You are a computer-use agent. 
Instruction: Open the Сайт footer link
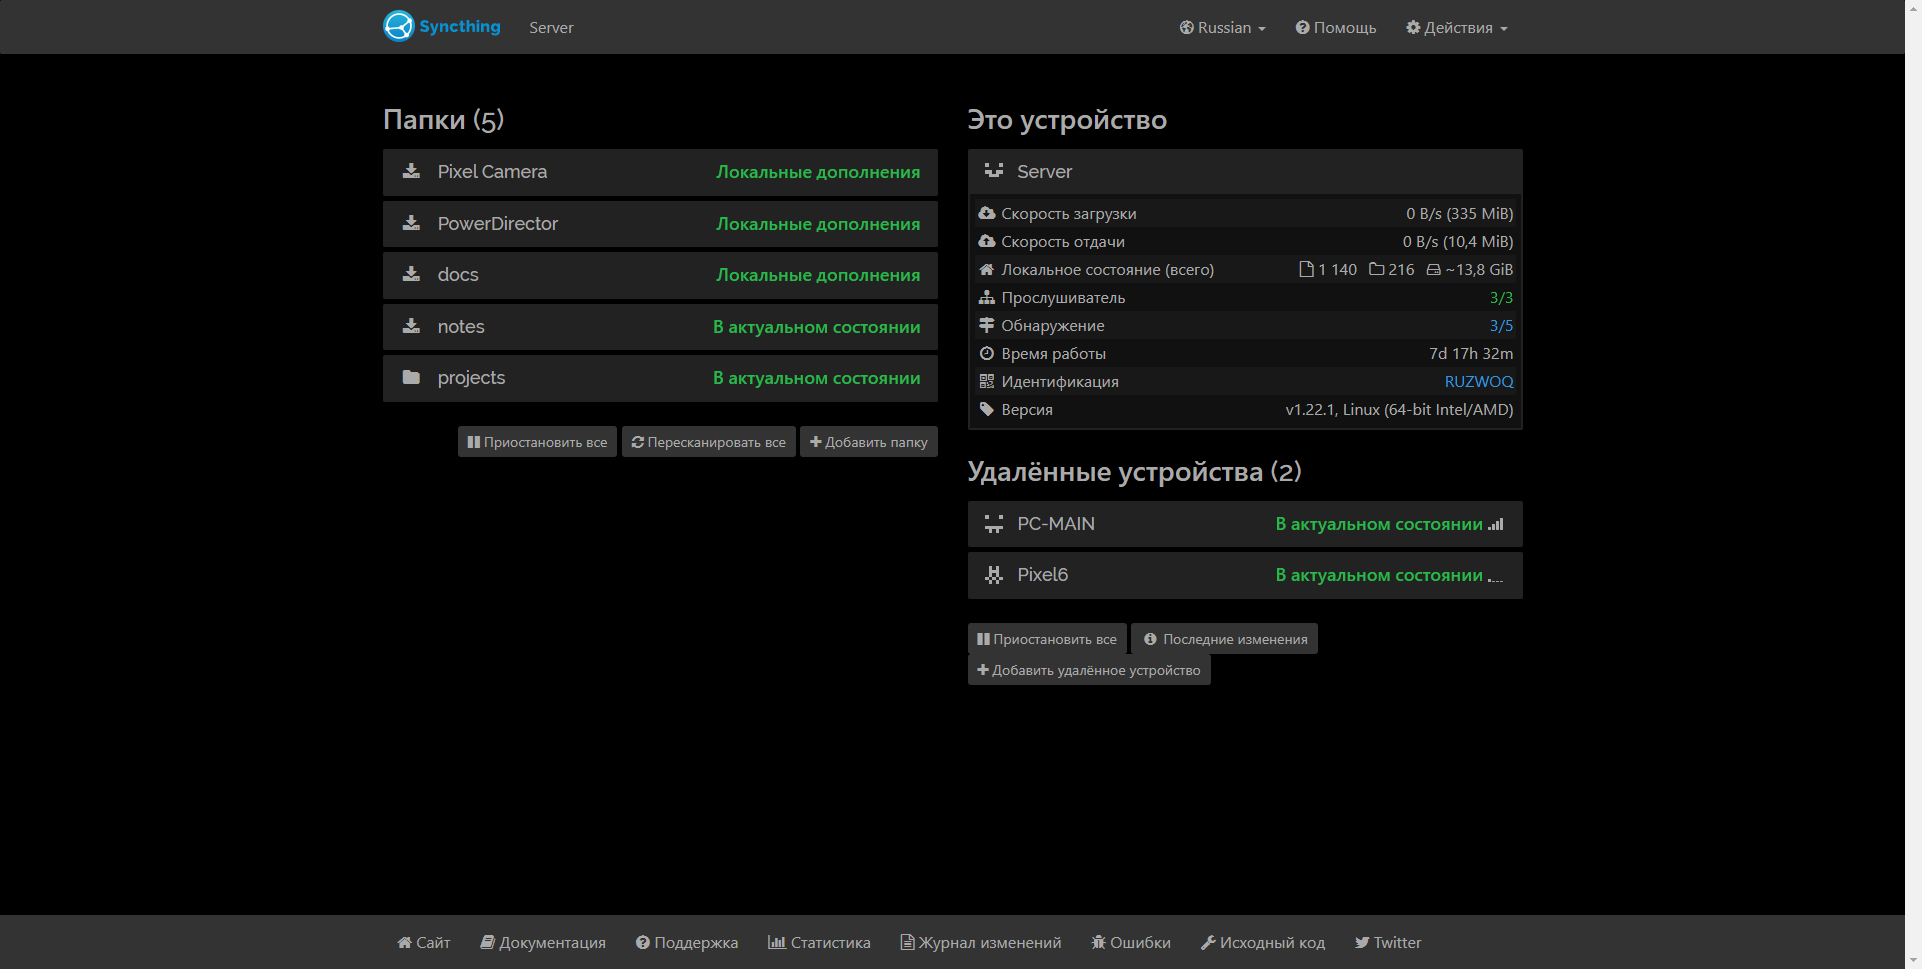(x=423, y=942)
